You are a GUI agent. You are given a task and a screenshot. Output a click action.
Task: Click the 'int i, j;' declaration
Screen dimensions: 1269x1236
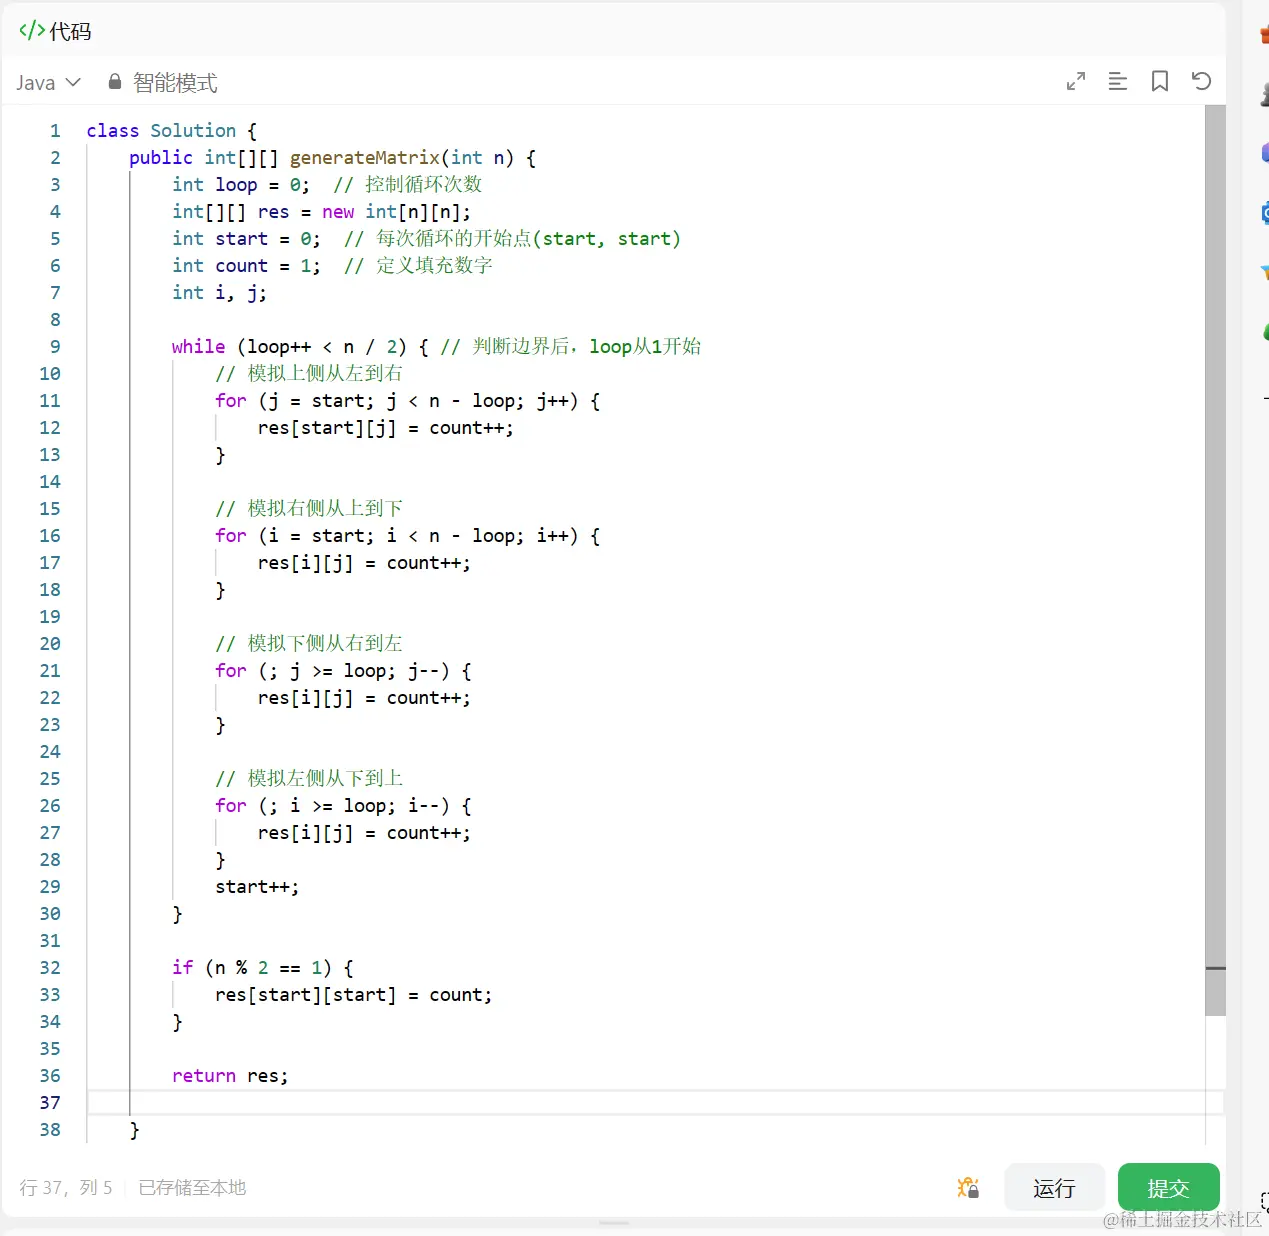tap(219, 292)
